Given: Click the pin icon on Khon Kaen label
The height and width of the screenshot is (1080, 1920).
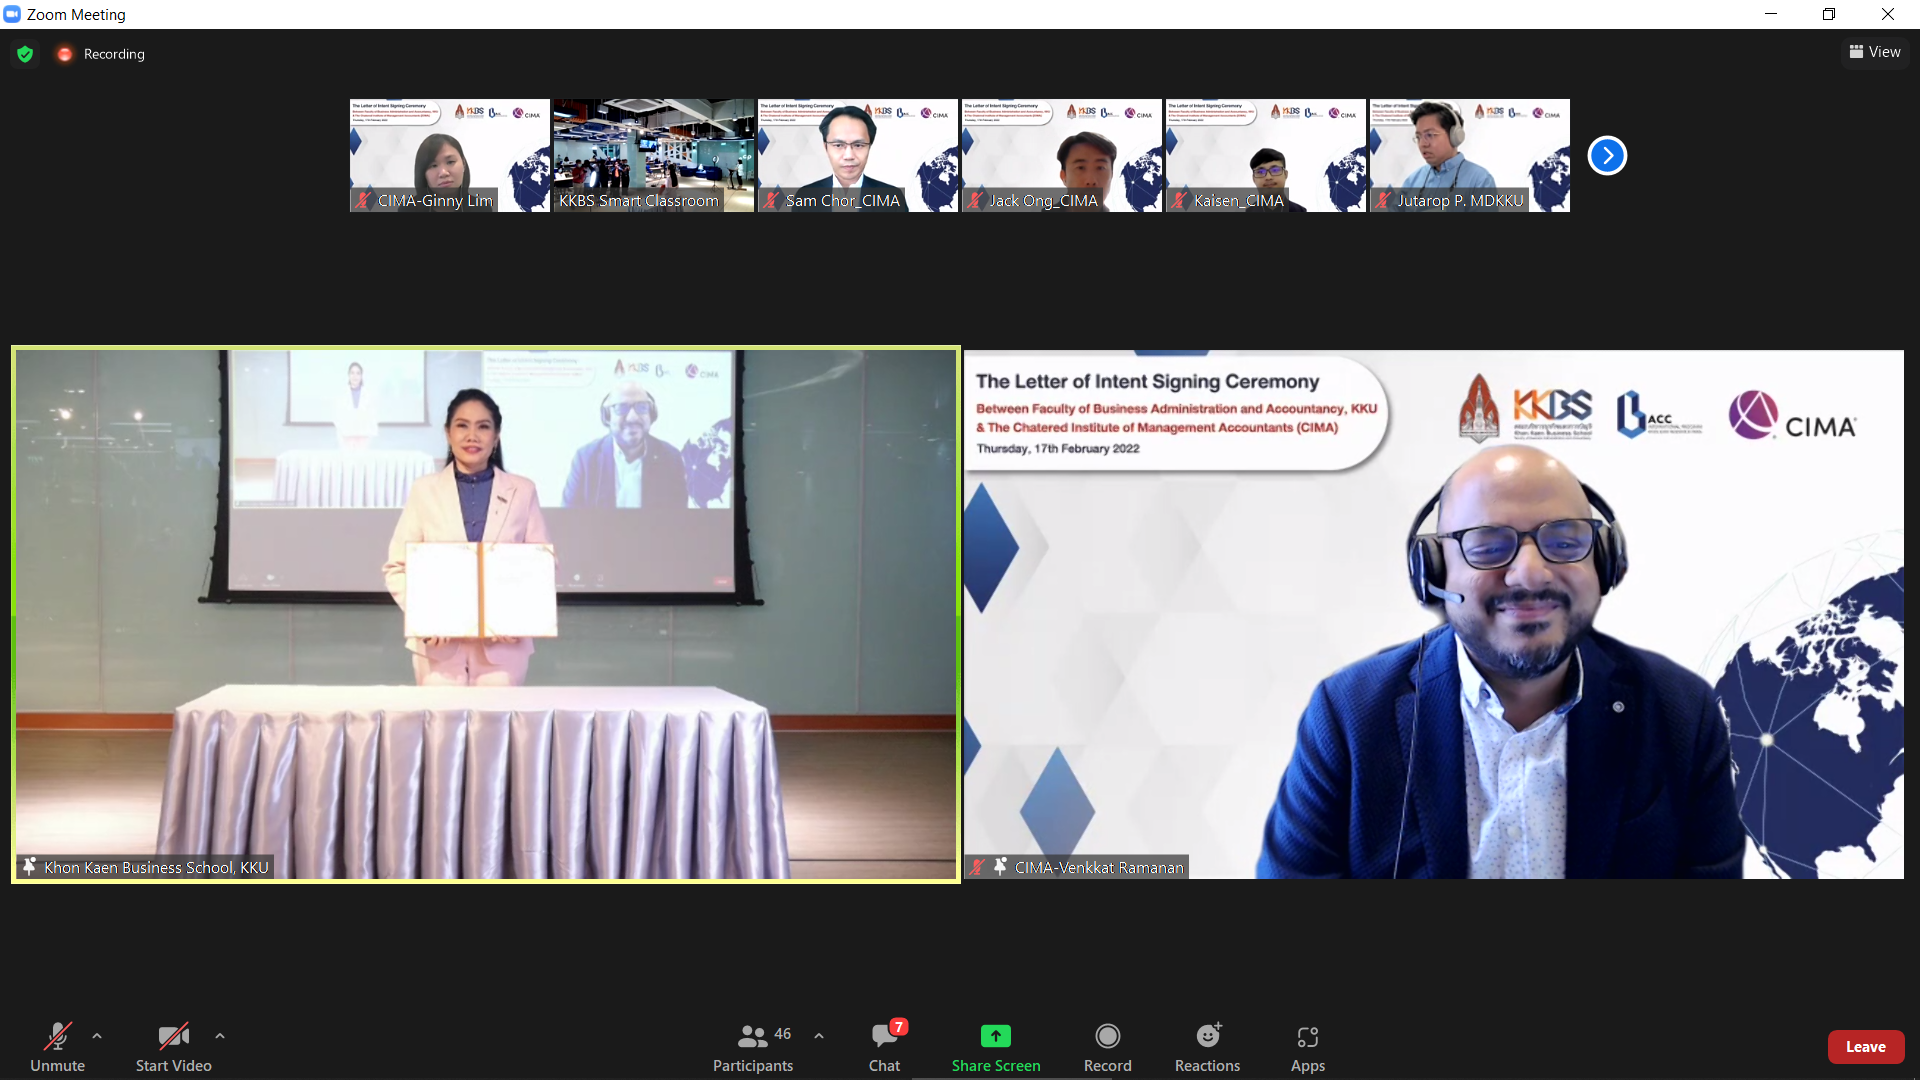Looking at the screenshot, I should (29, 867).
